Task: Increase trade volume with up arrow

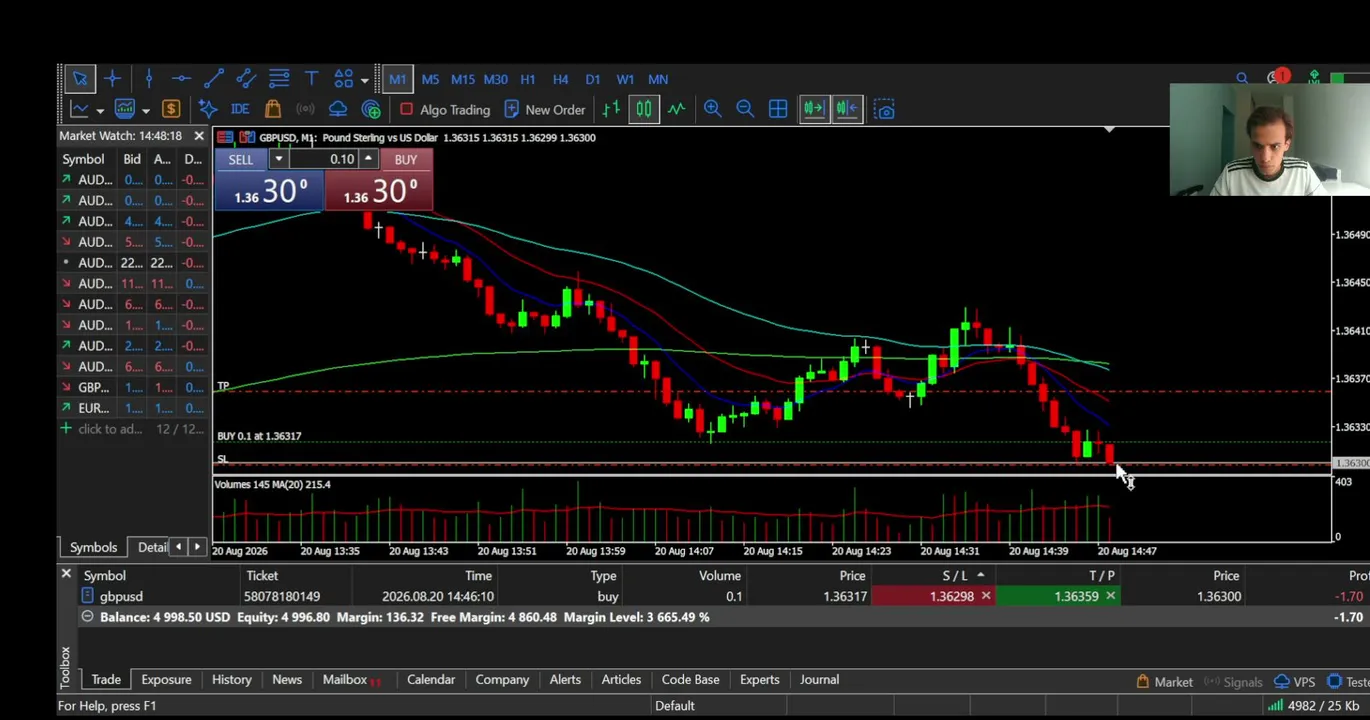Action: (368, 159)
